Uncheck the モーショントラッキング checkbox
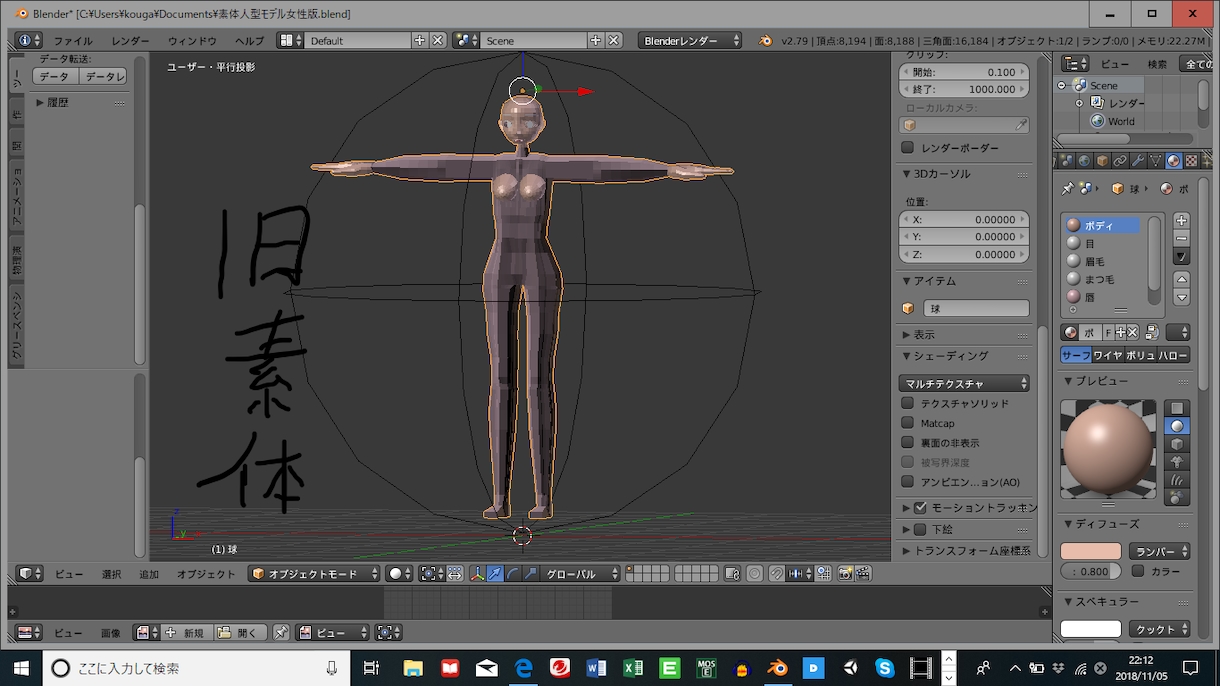 tap(921, 508)
